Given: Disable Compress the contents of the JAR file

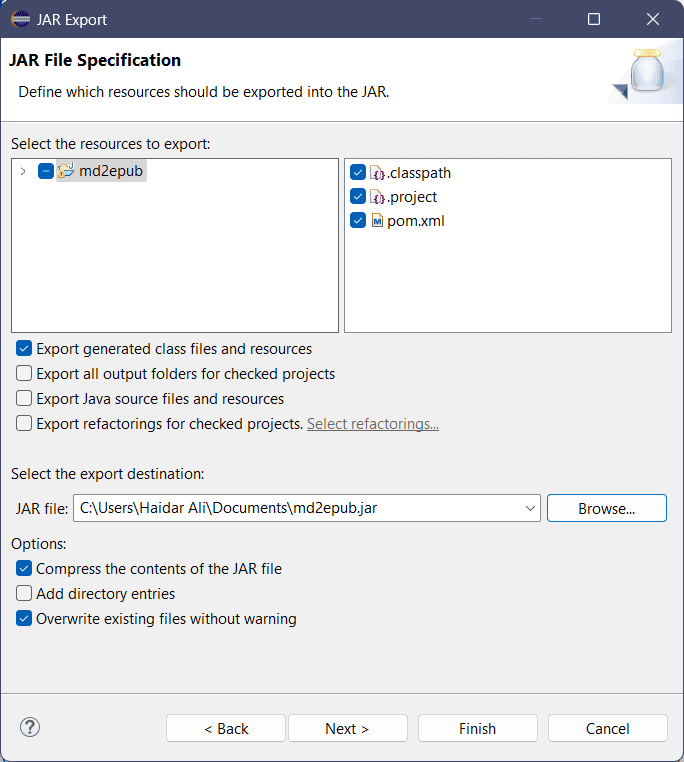Looking at the screenshot, I should point(24,569).
